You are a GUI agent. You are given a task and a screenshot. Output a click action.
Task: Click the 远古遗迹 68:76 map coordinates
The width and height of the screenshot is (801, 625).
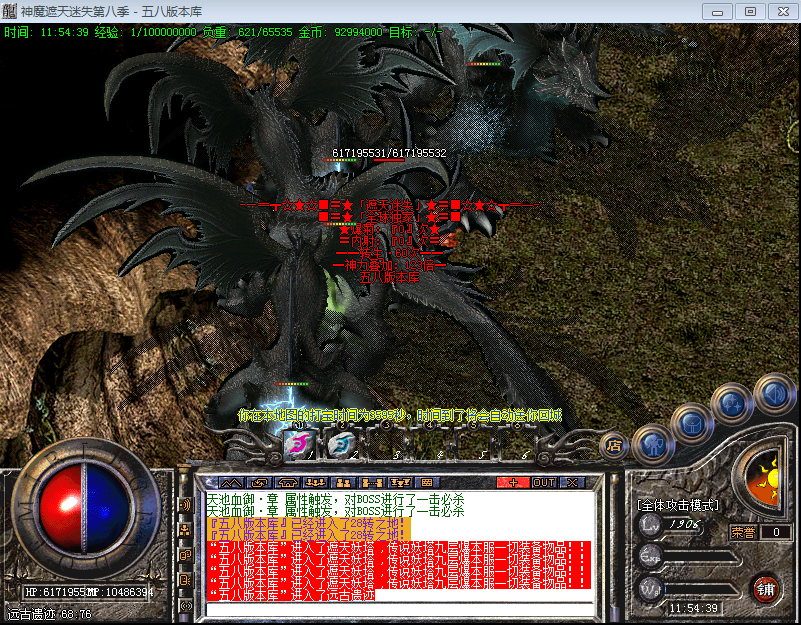click(50, 614)
